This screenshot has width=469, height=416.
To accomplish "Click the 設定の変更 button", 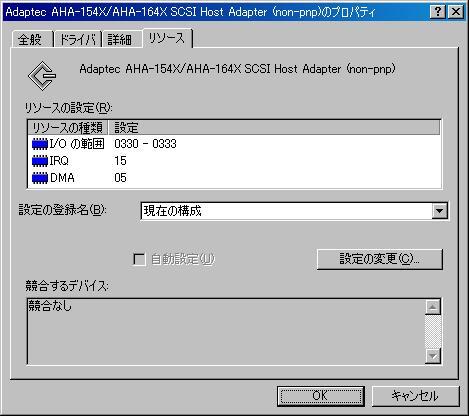I will pyautogui.click(x=380, y=259).
